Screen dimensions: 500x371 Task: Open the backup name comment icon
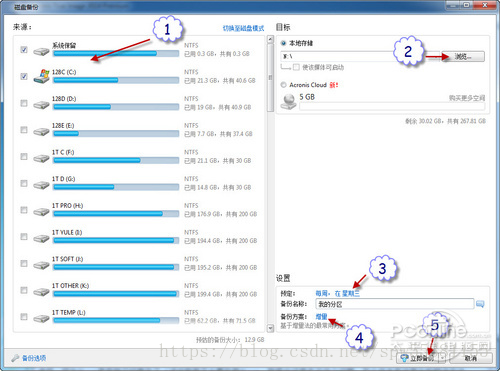pyautogui.click(x=480, y=304)
